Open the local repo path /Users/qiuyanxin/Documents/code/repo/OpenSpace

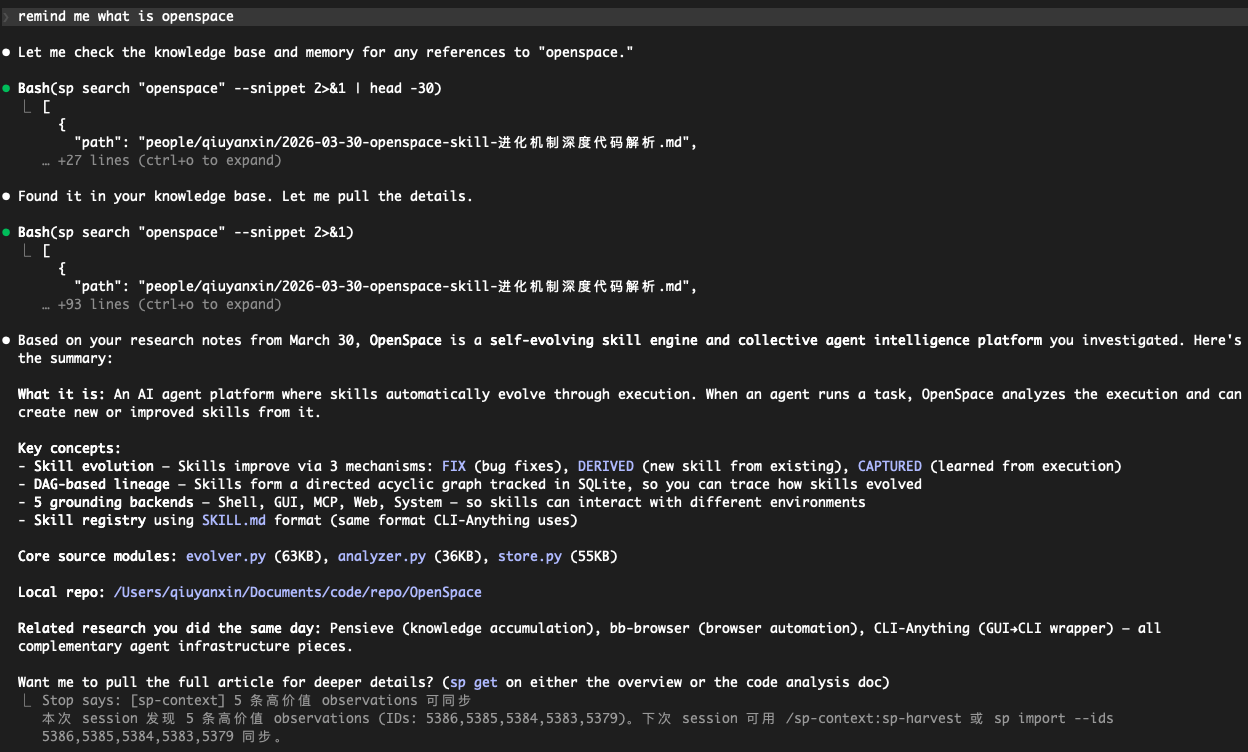point(298,592)
